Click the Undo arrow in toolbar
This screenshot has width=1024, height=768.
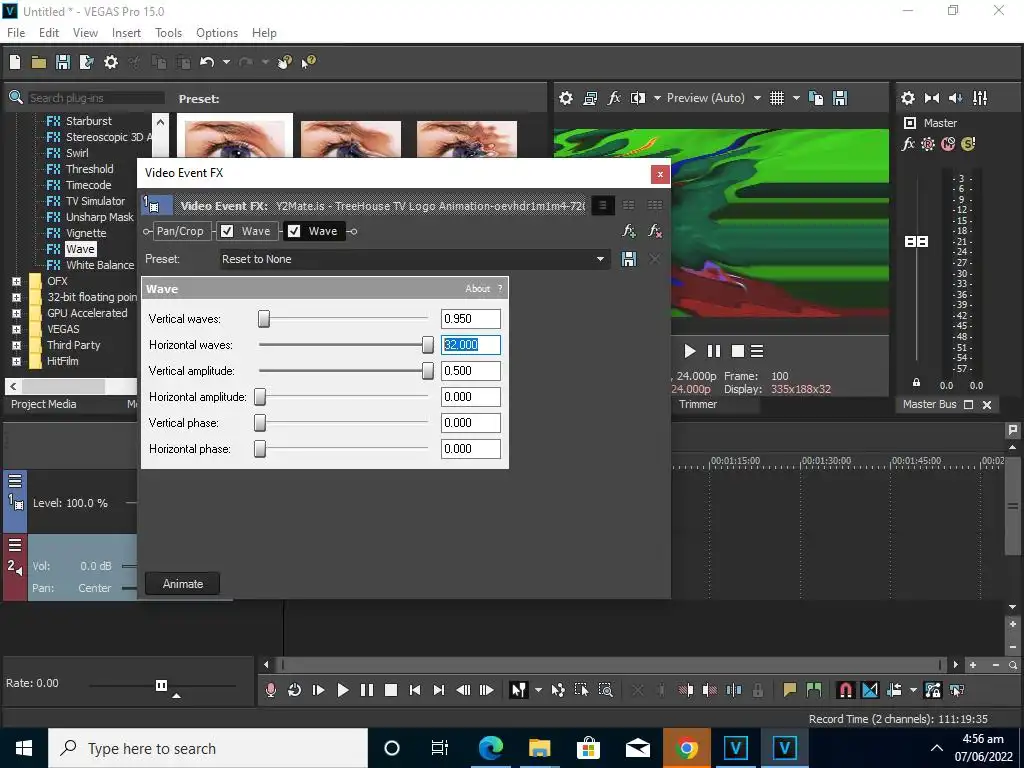click(207, 62)
